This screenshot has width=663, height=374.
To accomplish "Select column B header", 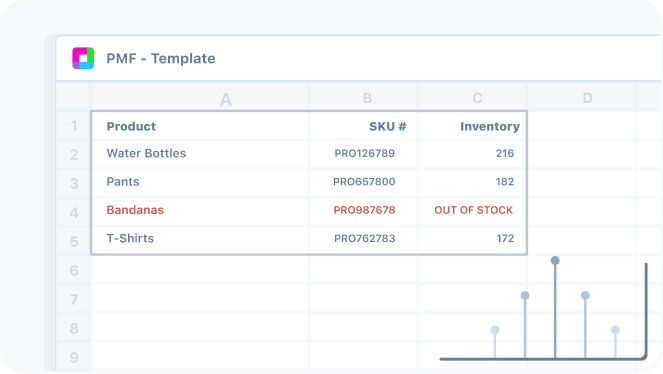I will tap(367, 98).
